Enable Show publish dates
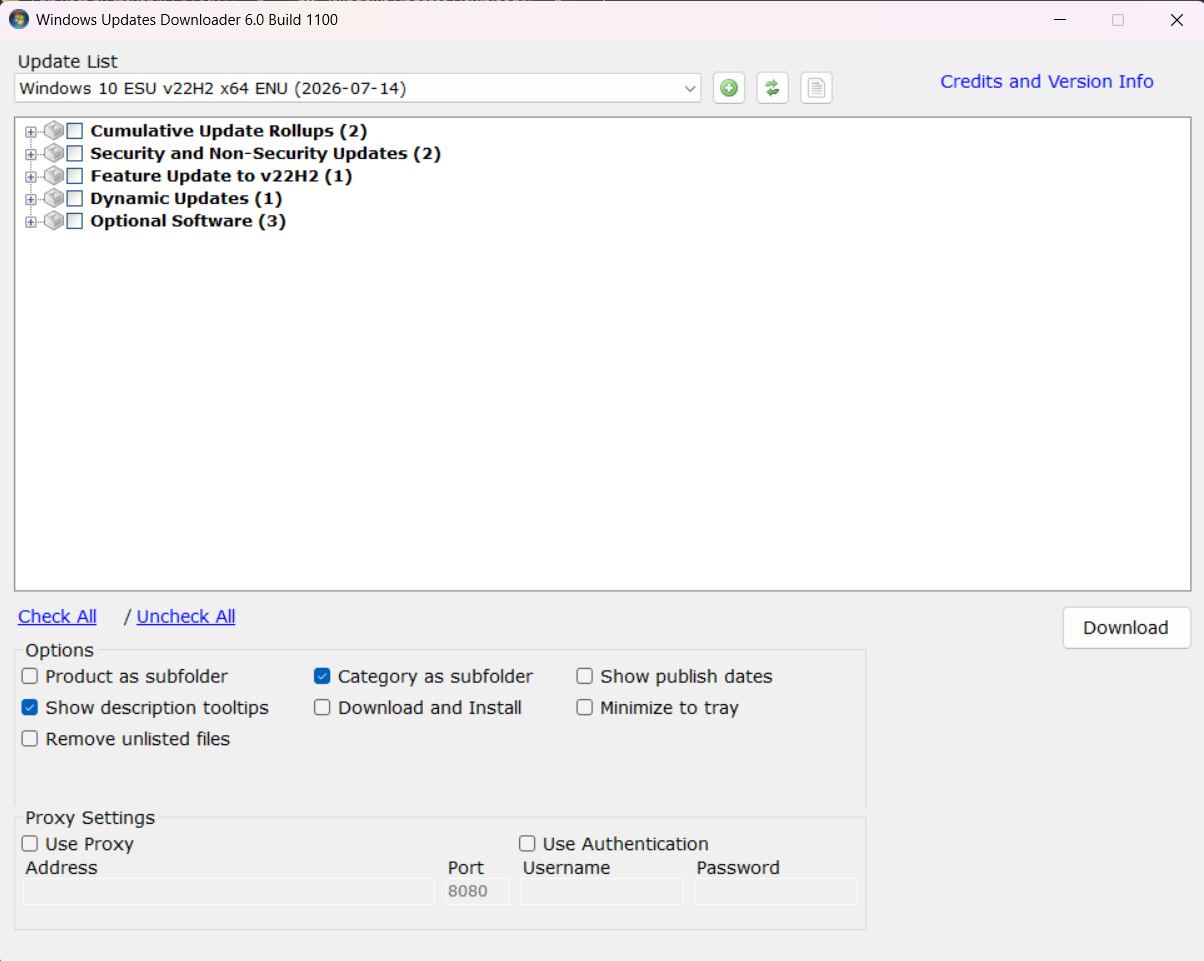The height and width of the screenshot is (961, 1204). tap(585, 676)
